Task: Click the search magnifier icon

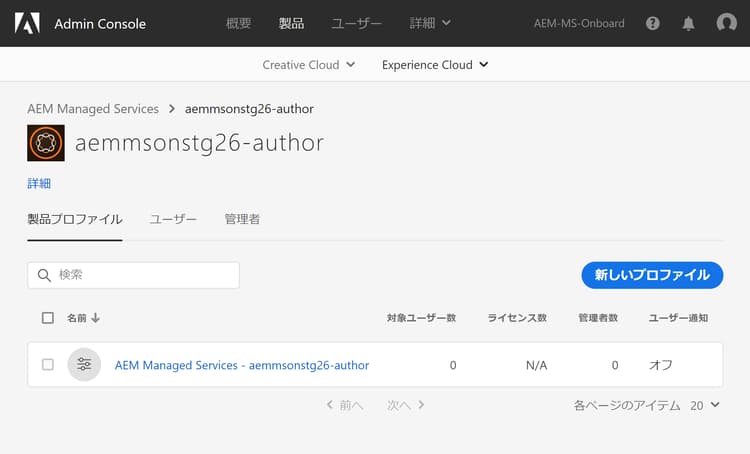Action: pos(44,275)
